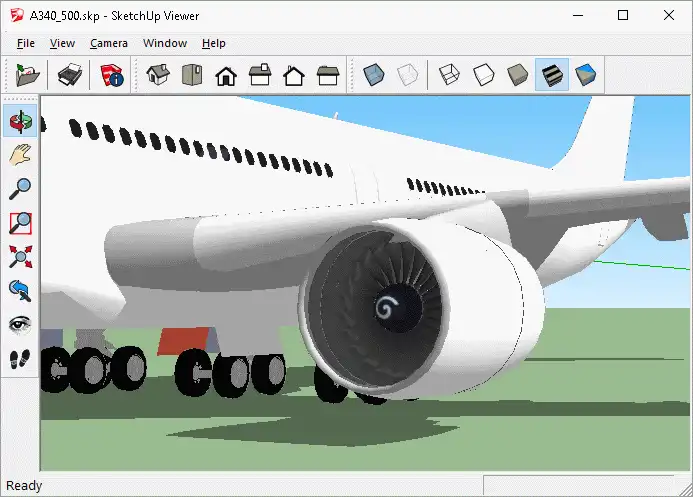Open the Camera menu
693x497 pixels.
109,43
